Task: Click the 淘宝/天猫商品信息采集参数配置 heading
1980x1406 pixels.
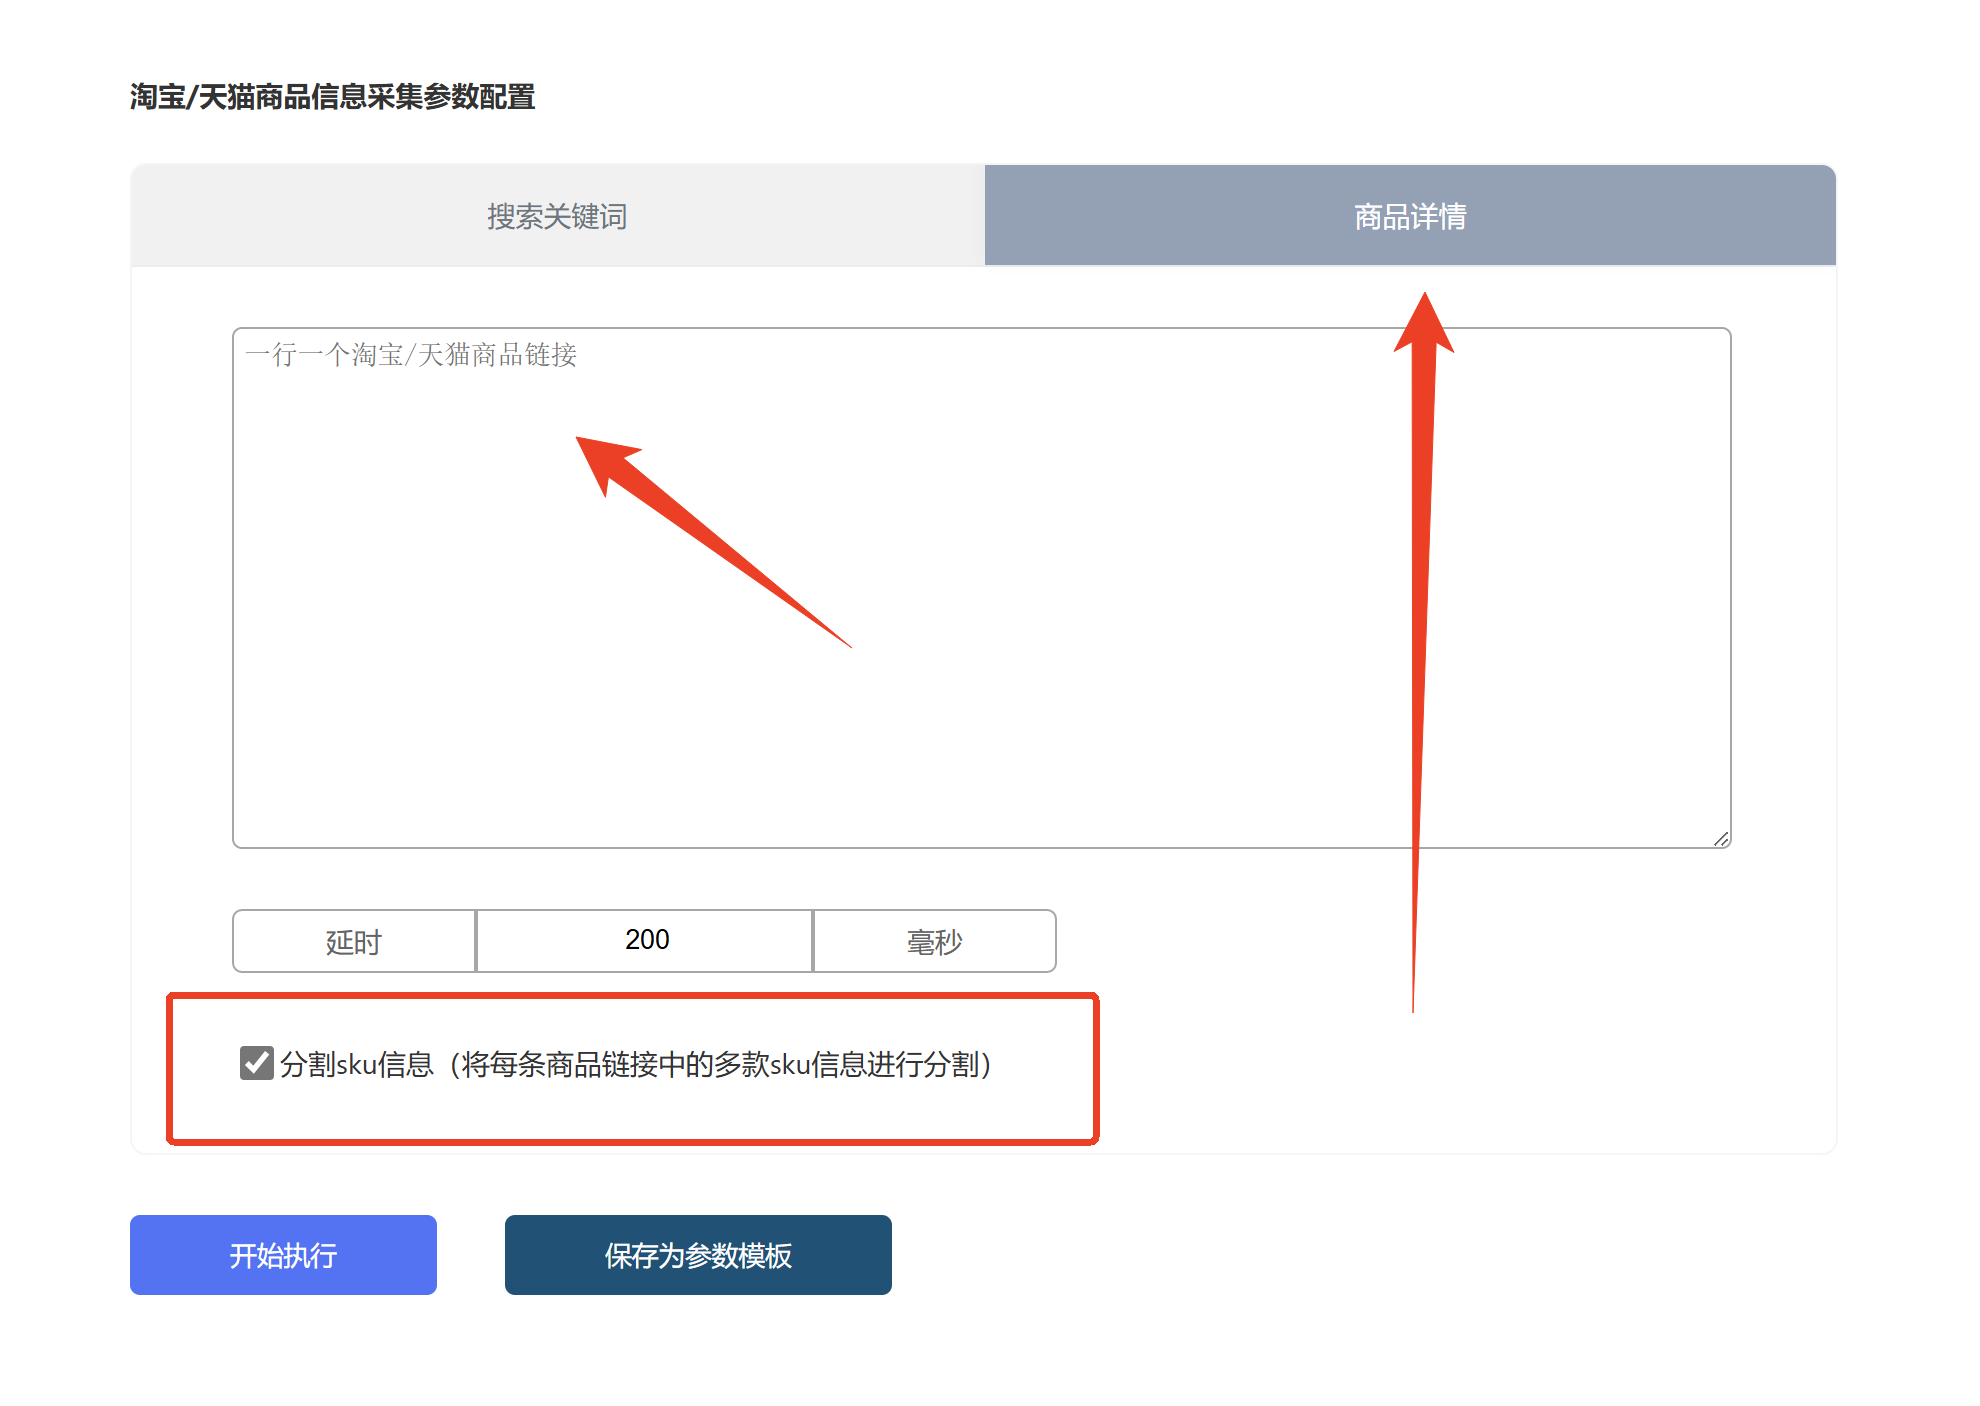Action: pyautogui.click(x=333, y=97)
